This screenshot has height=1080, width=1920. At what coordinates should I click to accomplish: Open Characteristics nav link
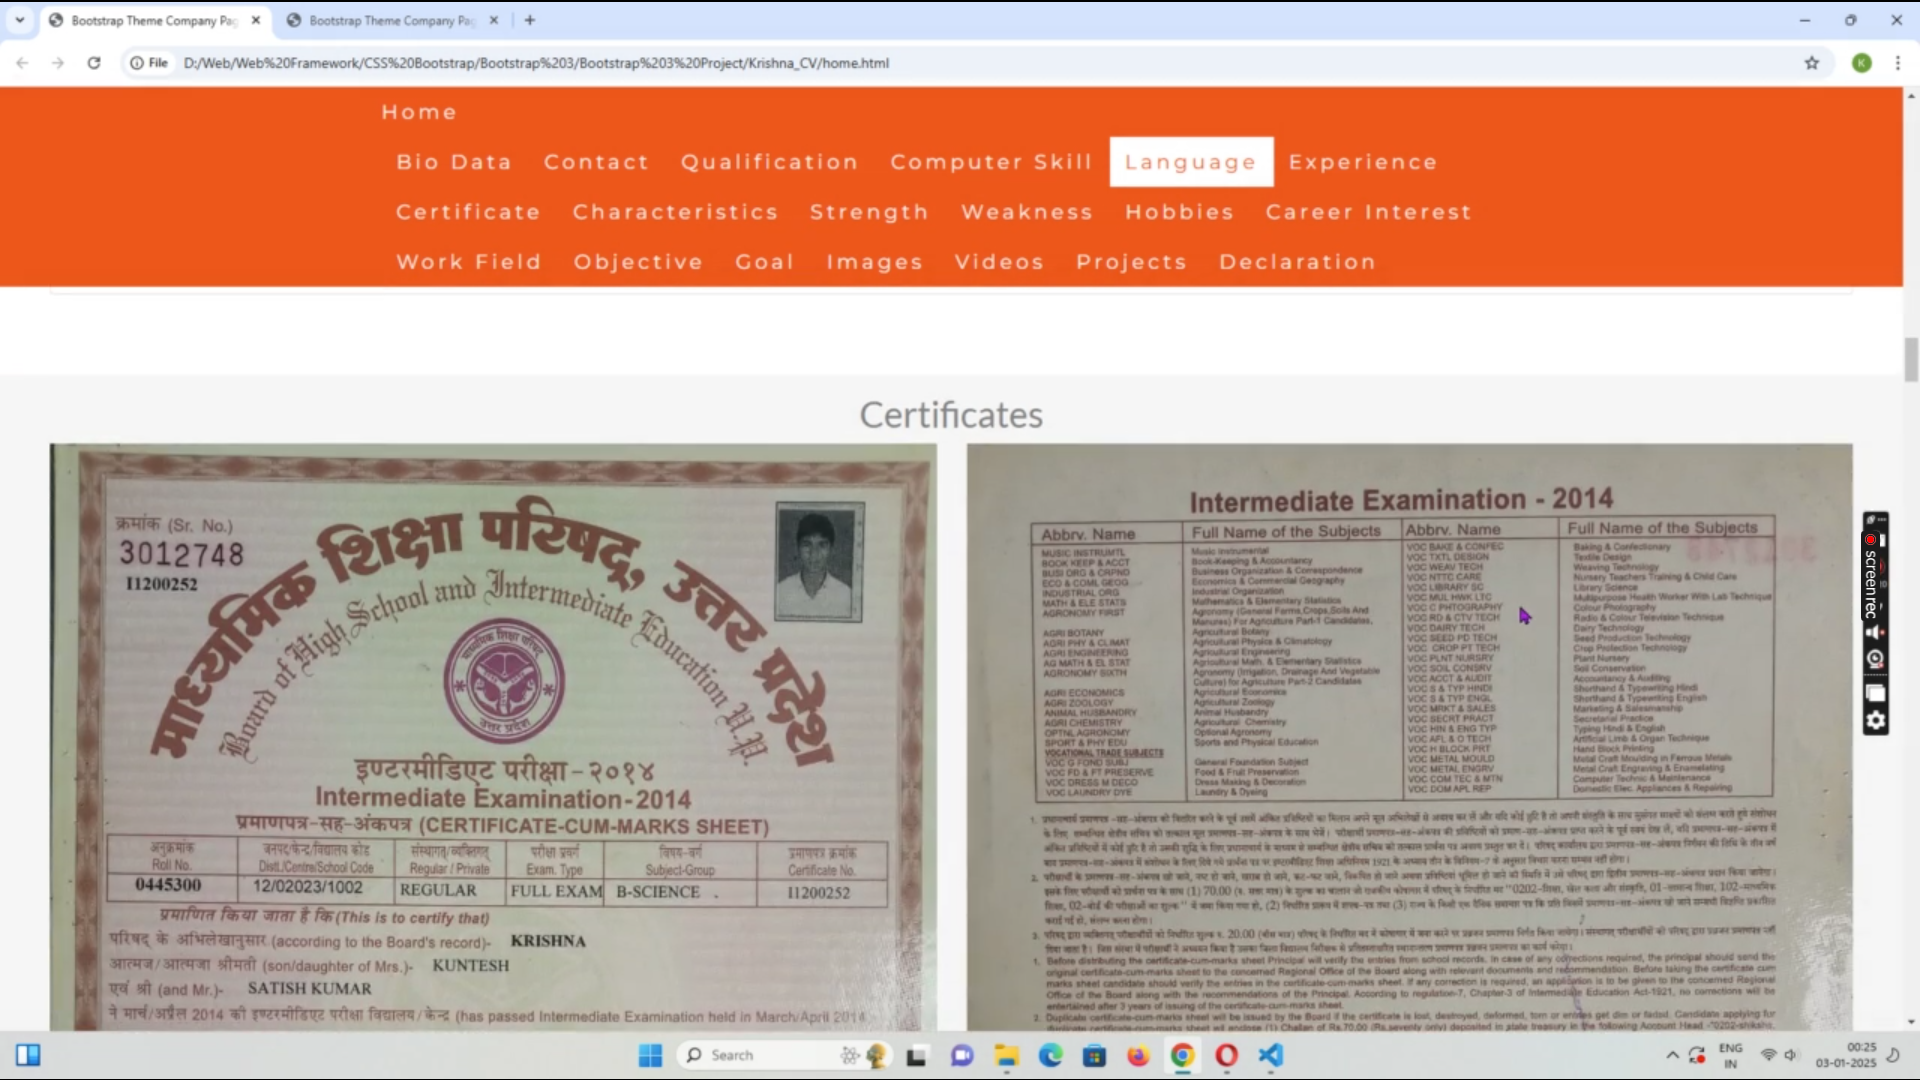point(675,212)
